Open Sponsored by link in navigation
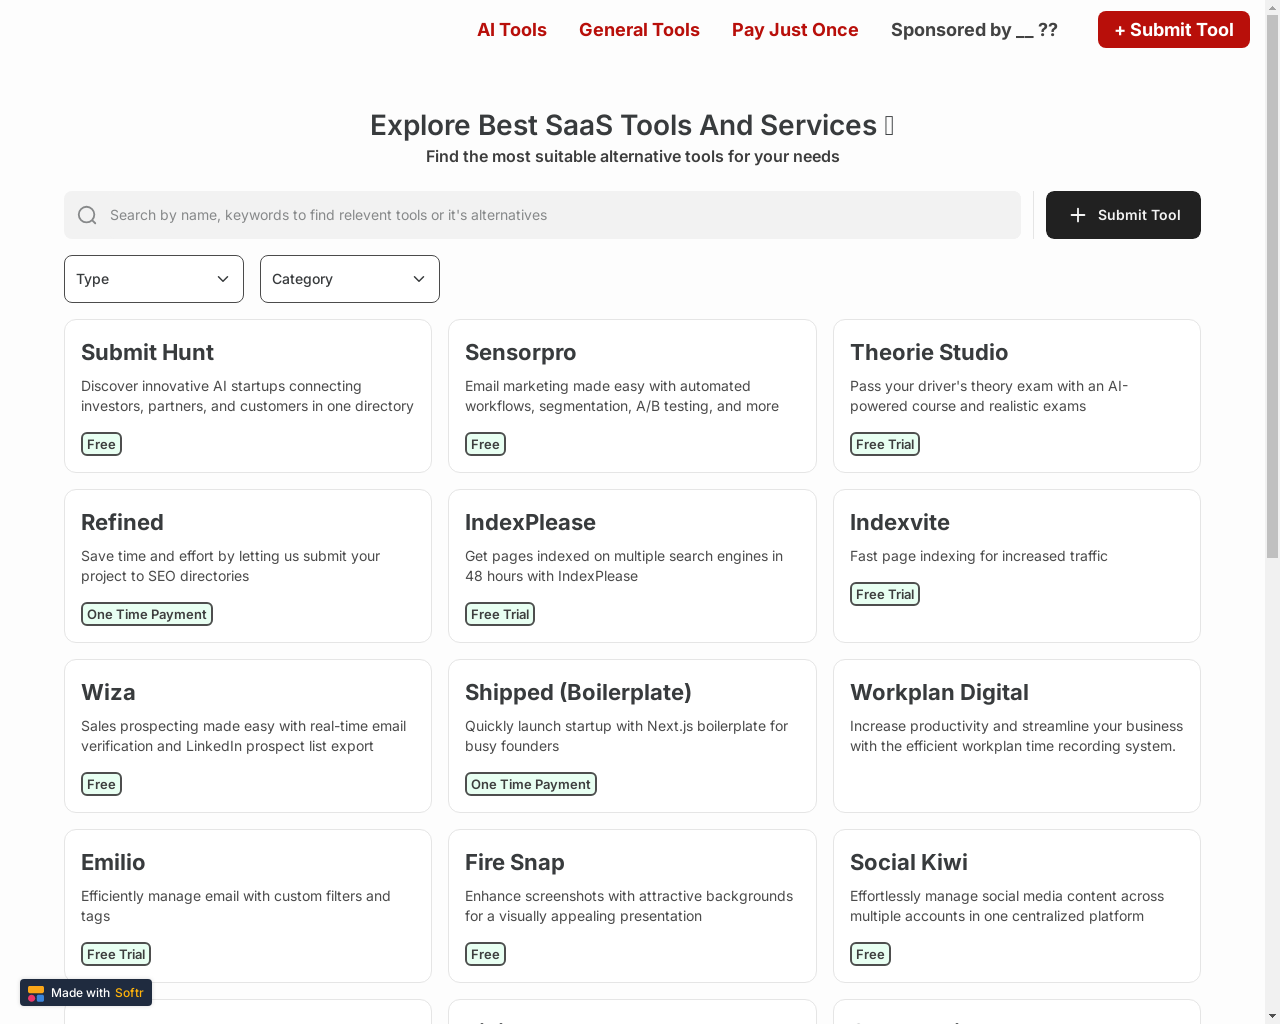 974,30
